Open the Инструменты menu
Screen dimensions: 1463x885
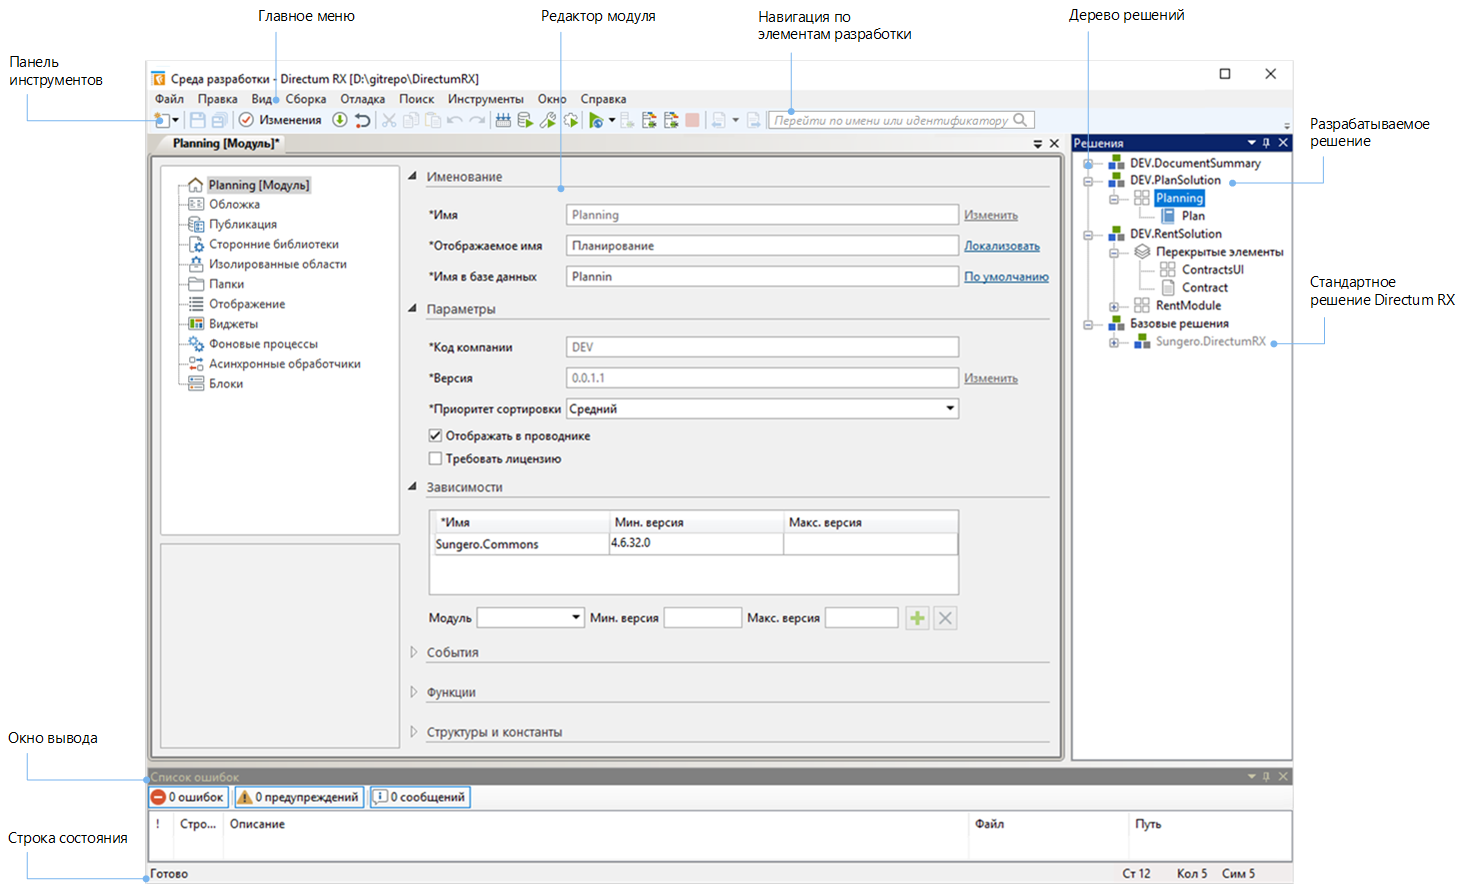tap(485, 99)
